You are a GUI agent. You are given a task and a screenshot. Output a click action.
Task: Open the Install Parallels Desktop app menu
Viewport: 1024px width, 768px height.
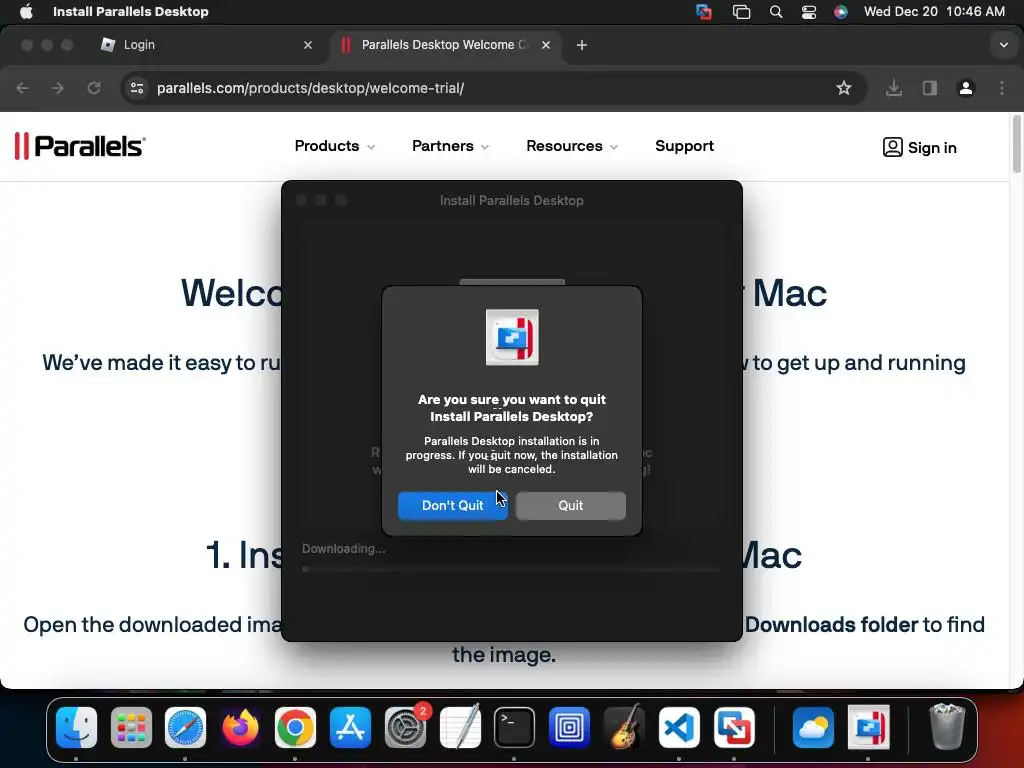tap(131, 11)
